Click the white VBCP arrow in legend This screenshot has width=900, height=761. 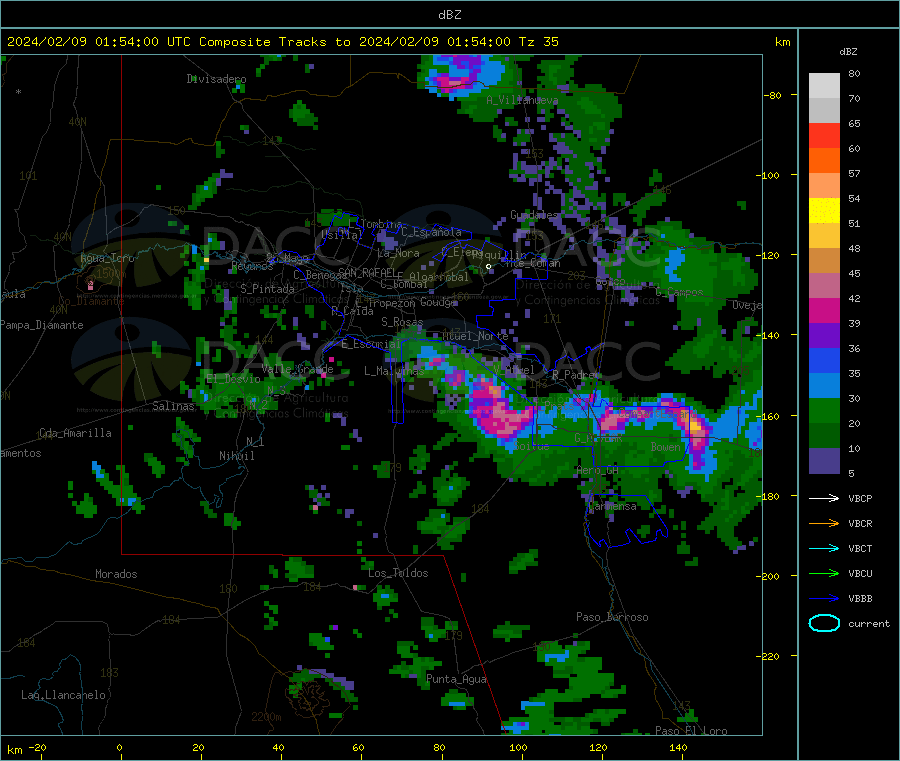(824, 498)
